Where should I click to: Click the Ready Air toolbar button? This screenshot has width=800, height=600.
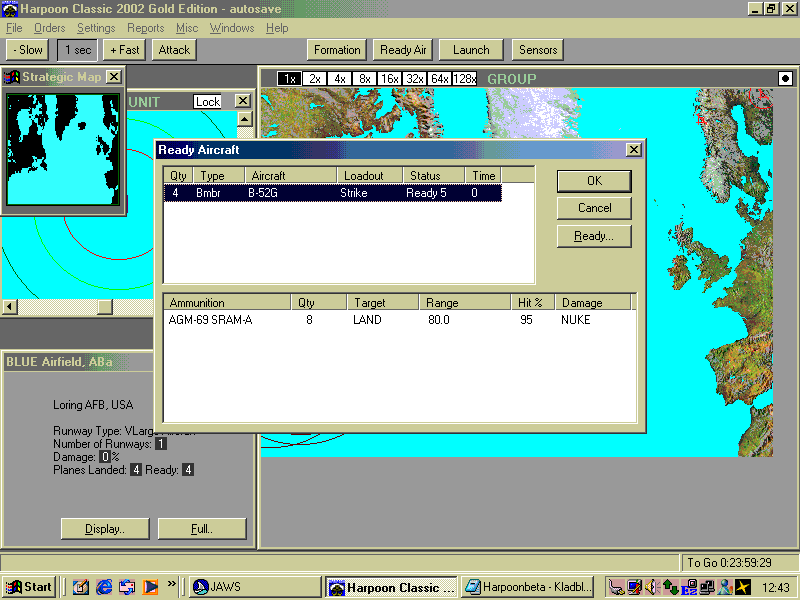[x=403, y=50]
